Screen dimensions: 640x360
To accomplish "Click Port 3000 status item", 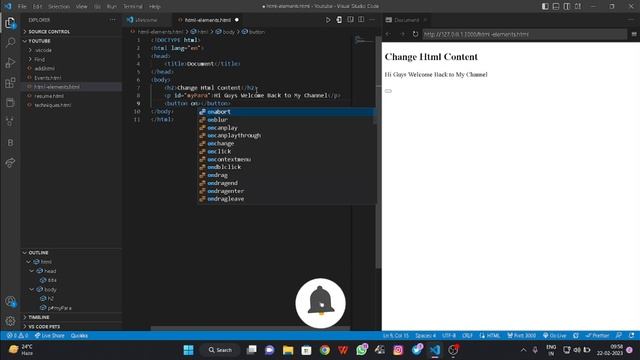I will [x=522, y=336].
